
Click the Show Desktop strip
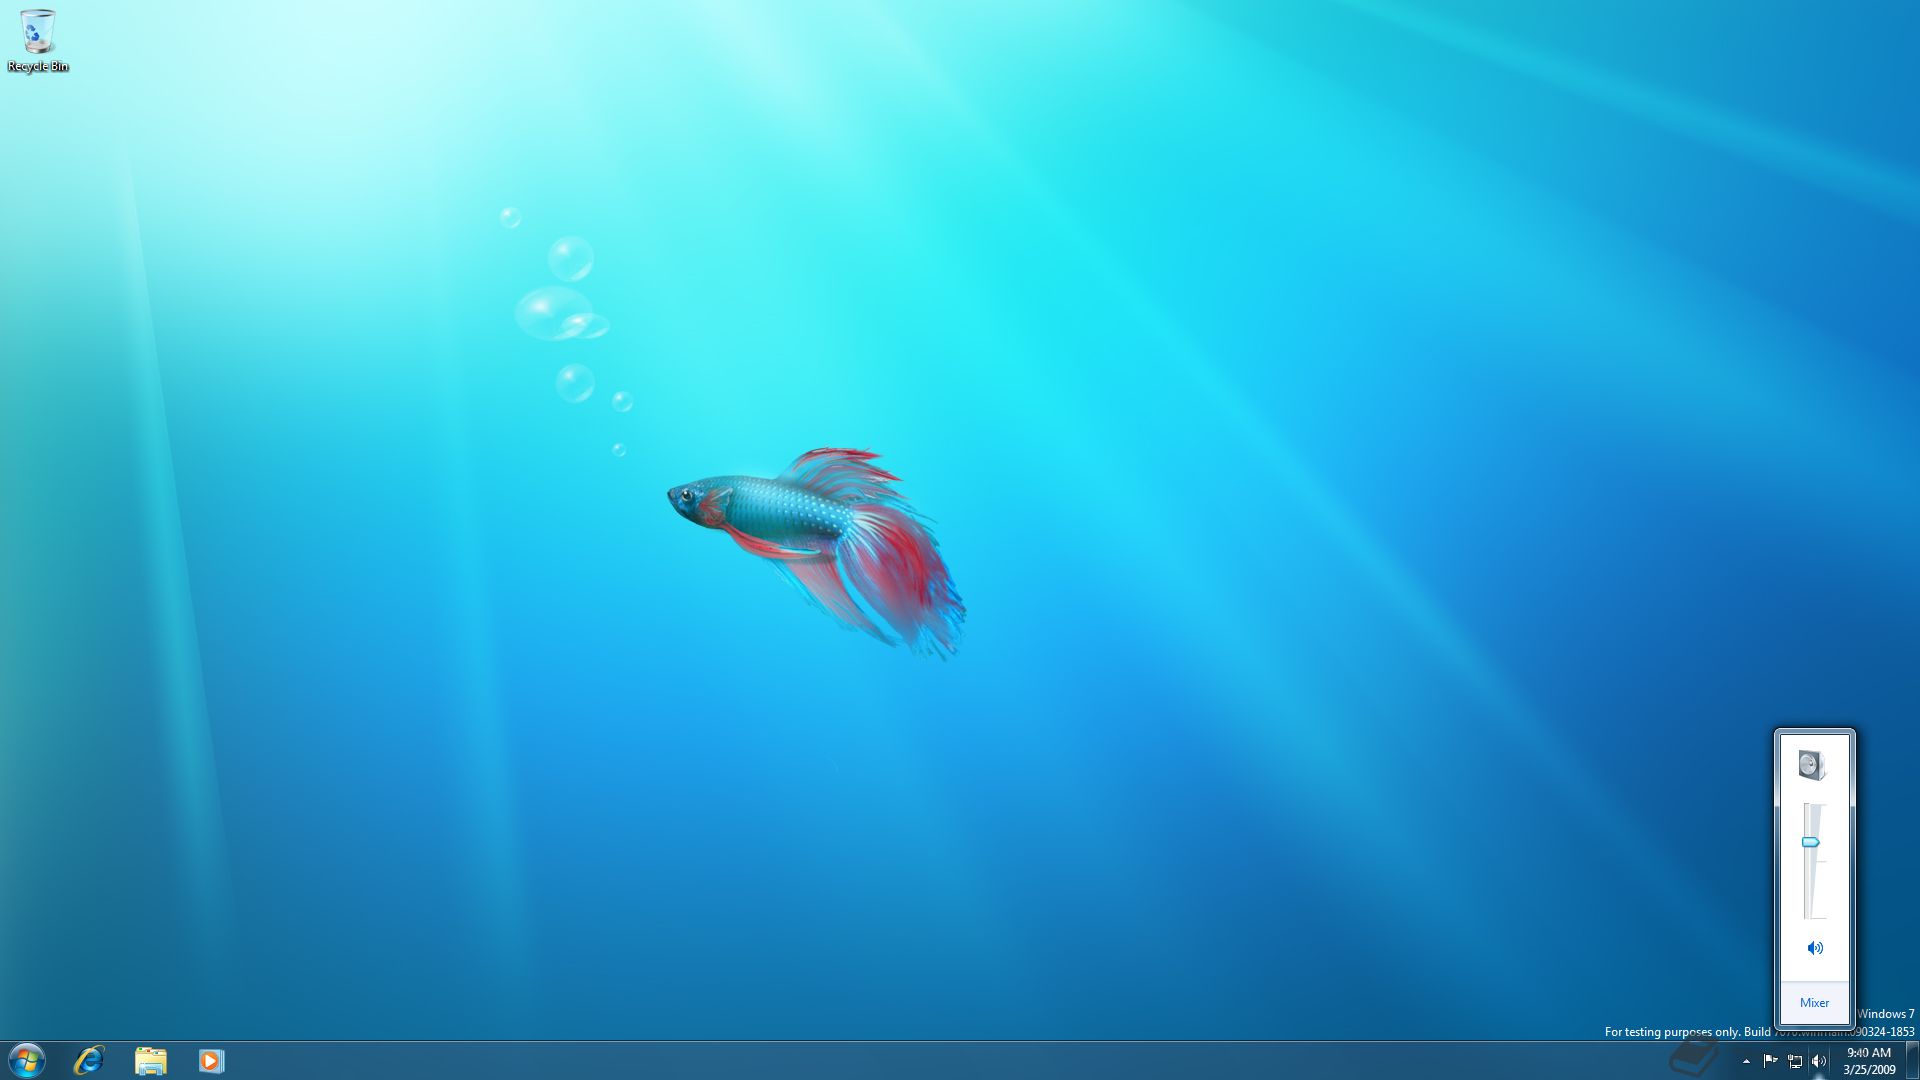(1912, 1060)
